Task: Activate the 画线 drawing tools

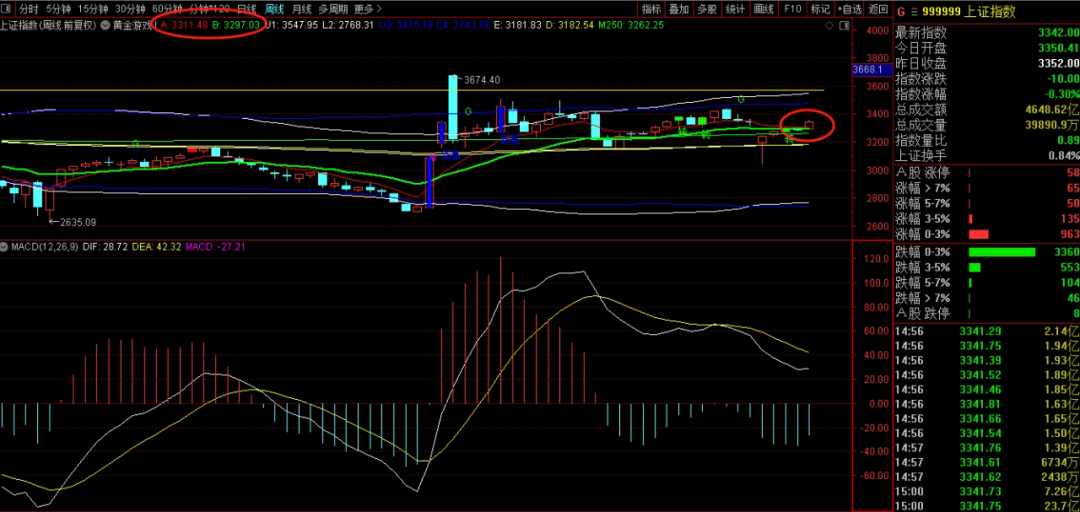Action: click(763, 9)
